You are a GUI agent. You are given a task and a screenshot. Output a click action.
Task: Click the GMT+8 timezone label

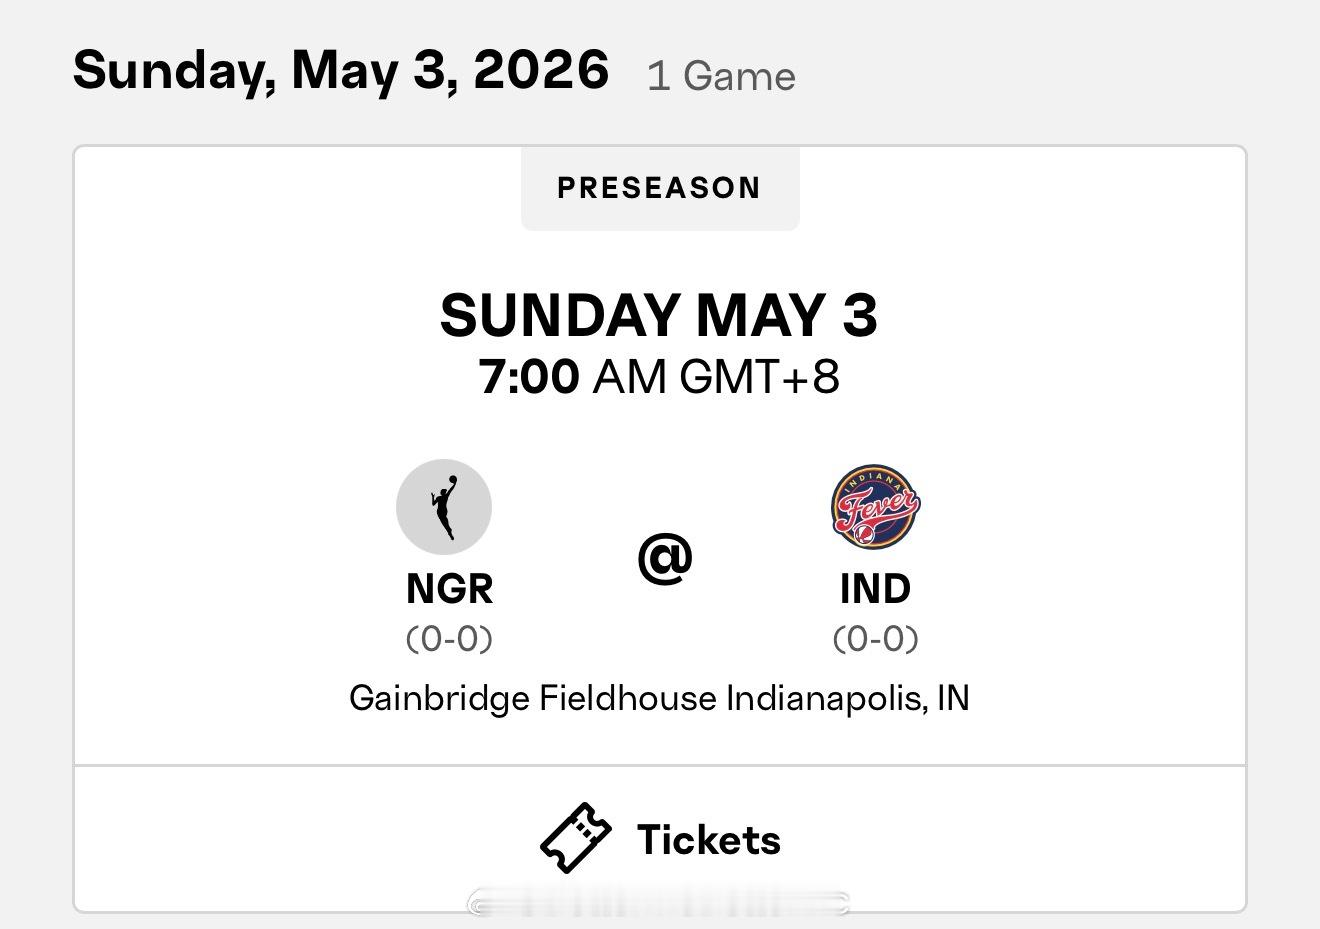(x=759, y=377)
